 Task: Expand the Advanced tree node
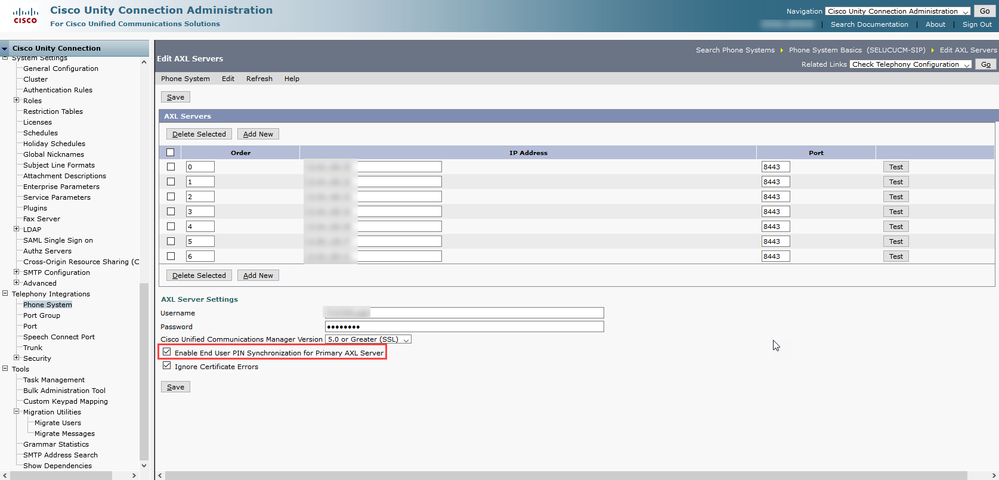16,283
